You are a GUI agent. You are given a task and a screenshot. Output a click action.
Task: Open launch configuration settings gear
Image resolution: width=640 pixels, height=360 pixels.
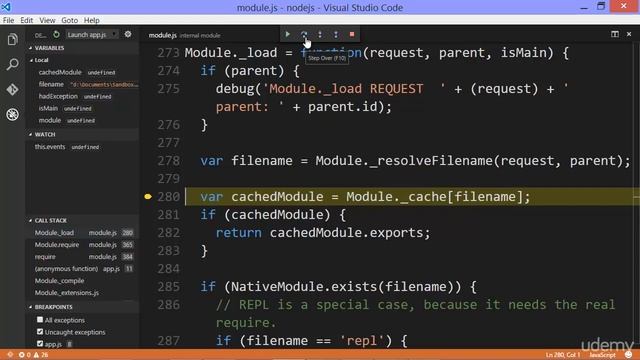128,35
